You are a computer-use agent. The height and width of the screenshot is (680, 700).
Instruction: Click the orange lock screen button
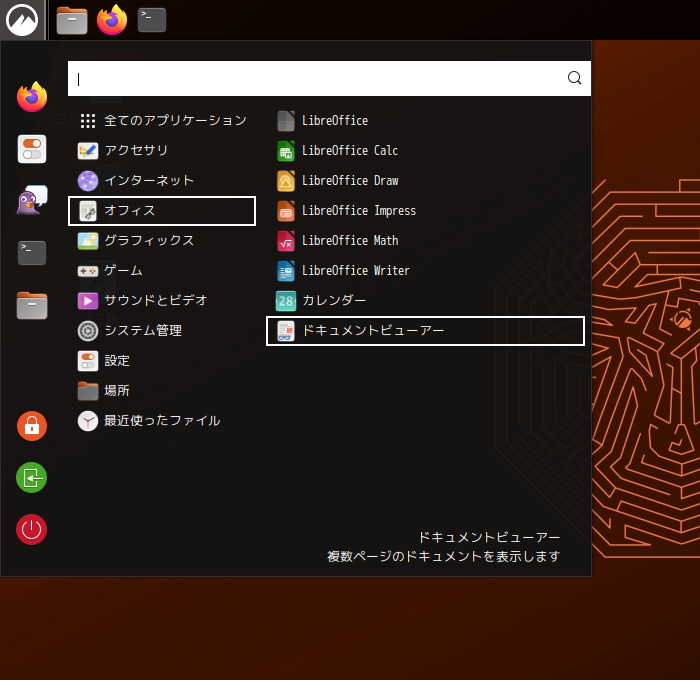click(32, 426)
